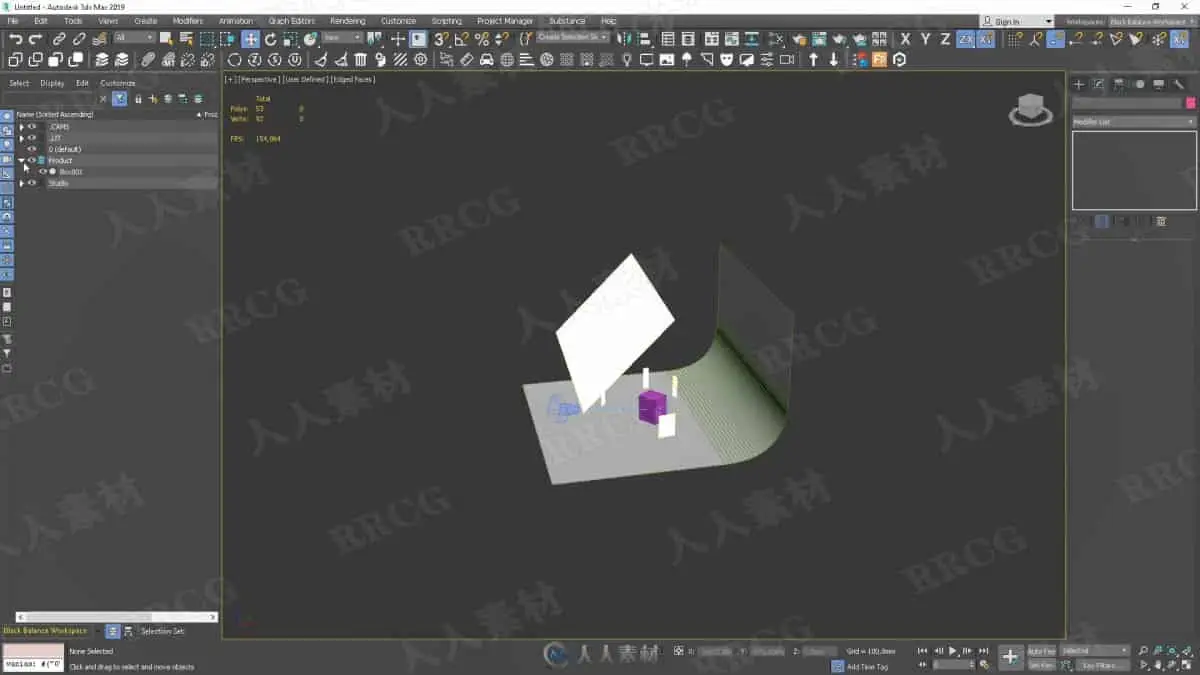Expand the Studio layer

click(x=22, y=183)
